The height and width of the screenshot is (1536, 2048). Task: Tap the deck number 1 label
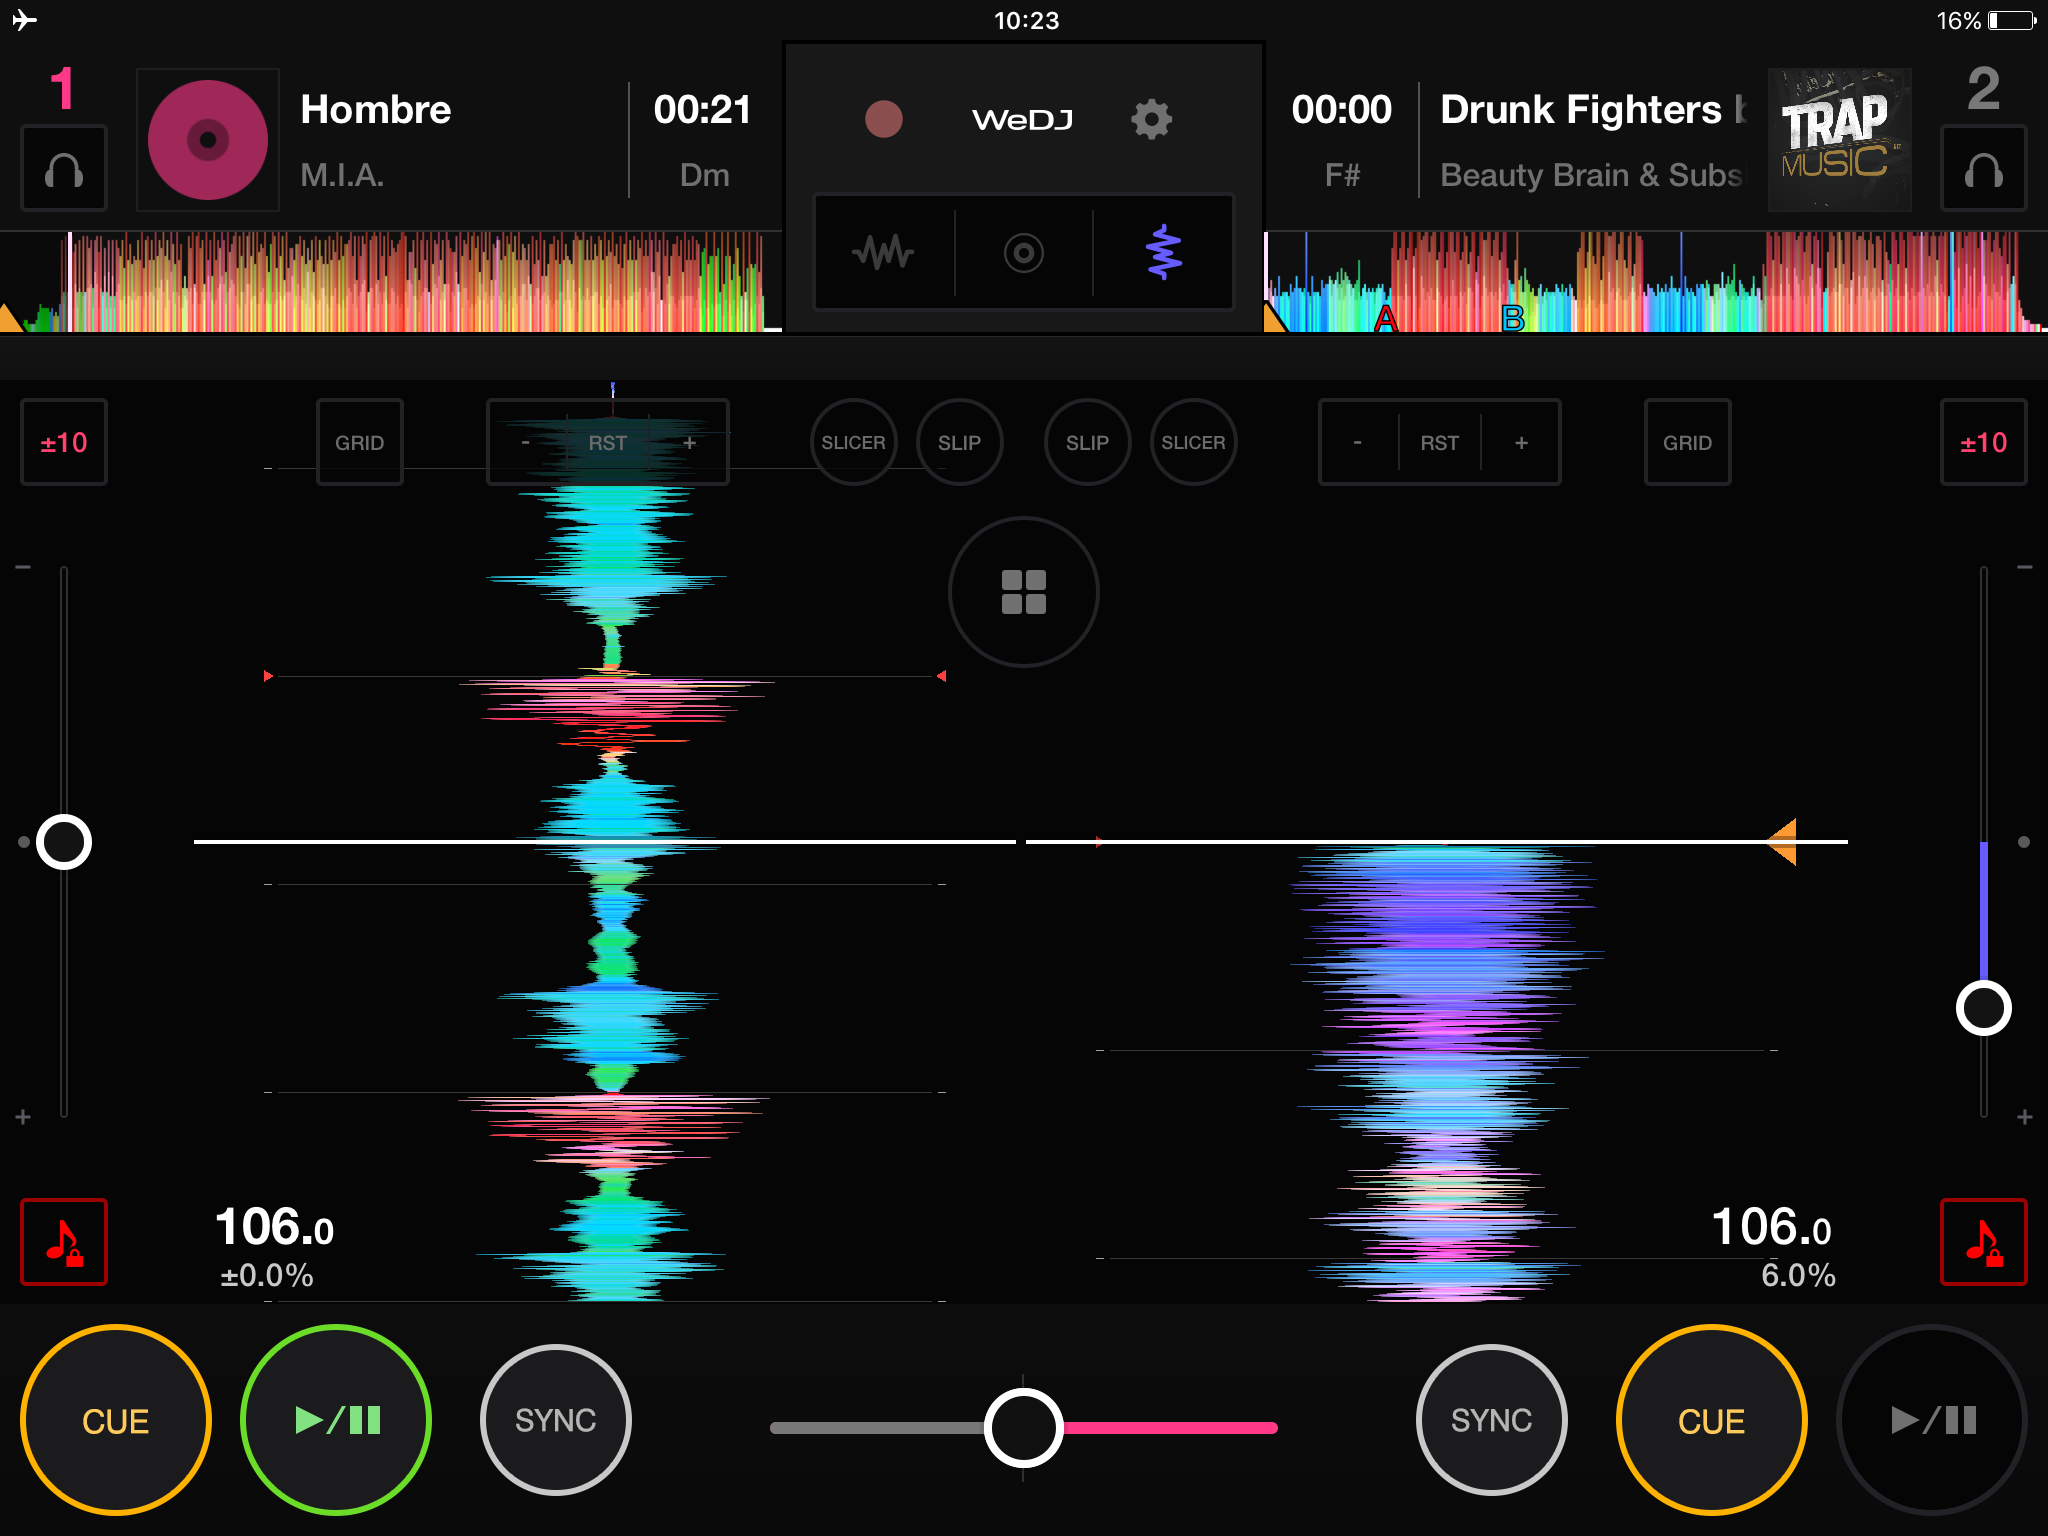[x=62, y=89]
